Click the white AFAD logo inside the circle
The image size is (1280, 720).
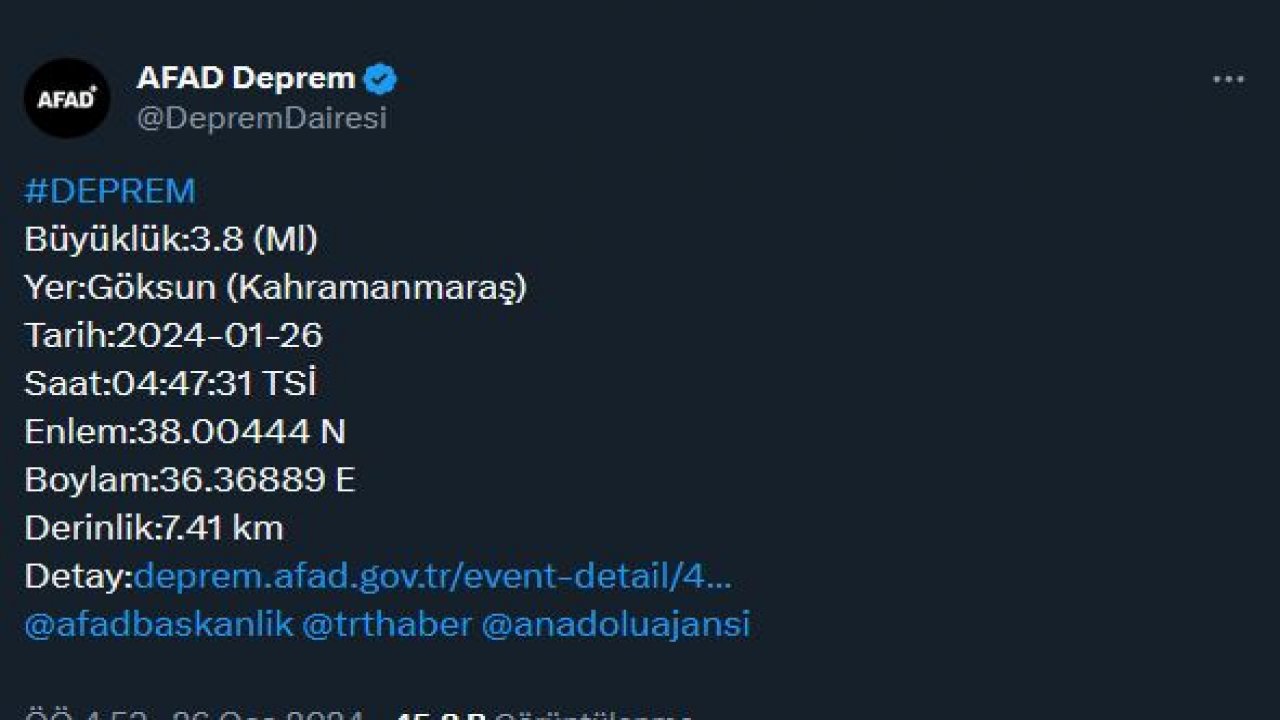point(66,97)
